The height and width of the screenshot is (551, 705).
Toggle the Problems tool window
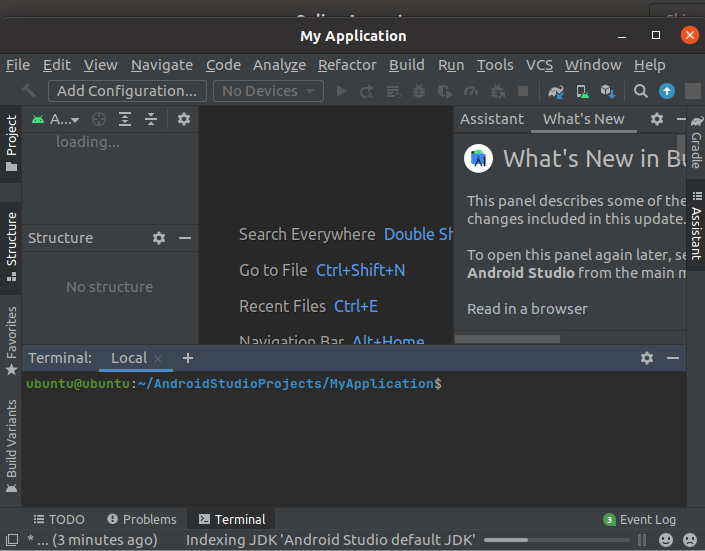pyautogui.click(x=142, y=520)
